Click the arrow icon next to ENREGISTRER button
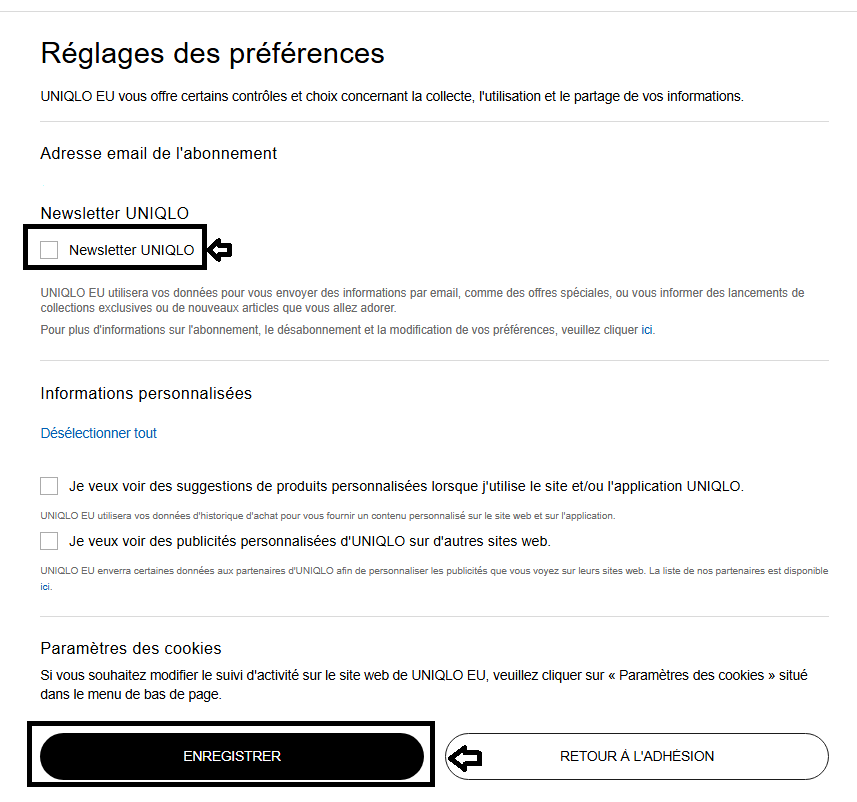This screenshot has width=857, height=802. click(465, 757)
